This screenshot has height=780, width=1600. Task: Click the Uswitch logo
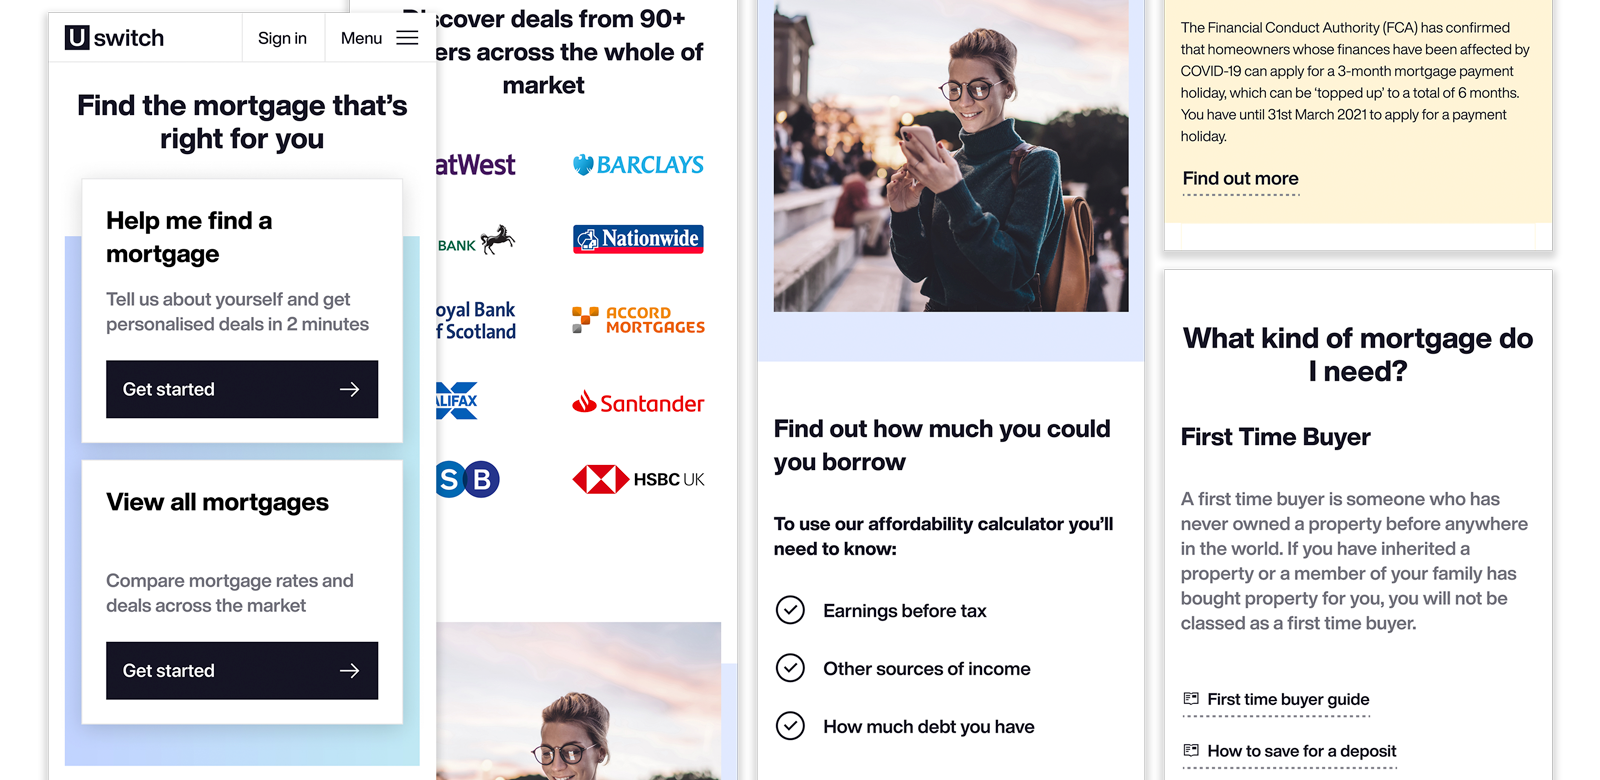tap(114, 38)
